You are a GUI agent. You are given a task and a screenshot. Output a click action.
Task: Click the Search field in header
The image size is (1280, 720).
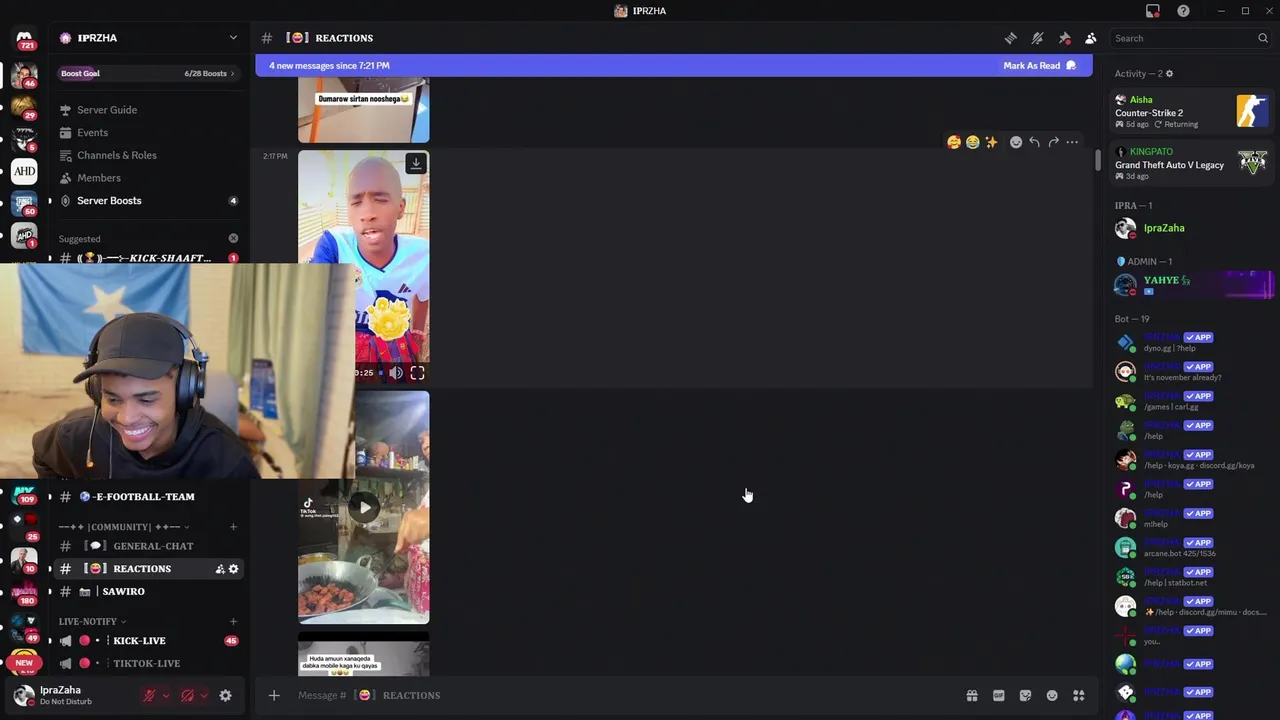coord(1190,38)
